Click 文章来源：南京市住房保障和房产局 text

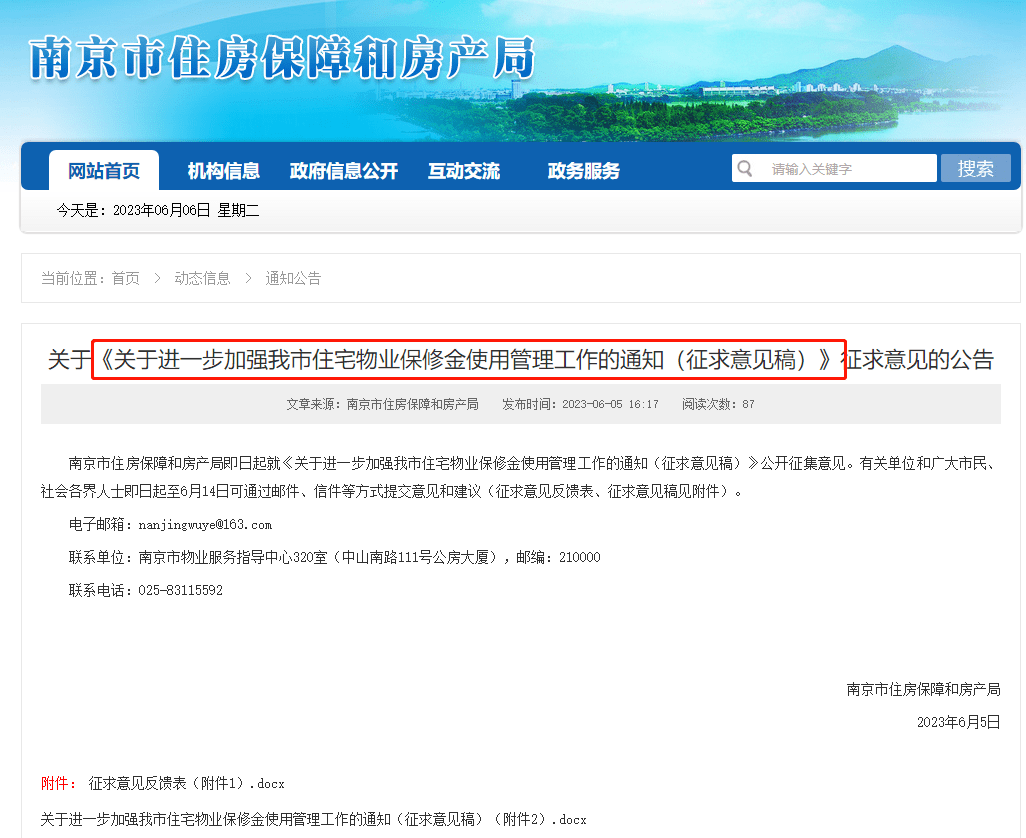pos(382,404)
